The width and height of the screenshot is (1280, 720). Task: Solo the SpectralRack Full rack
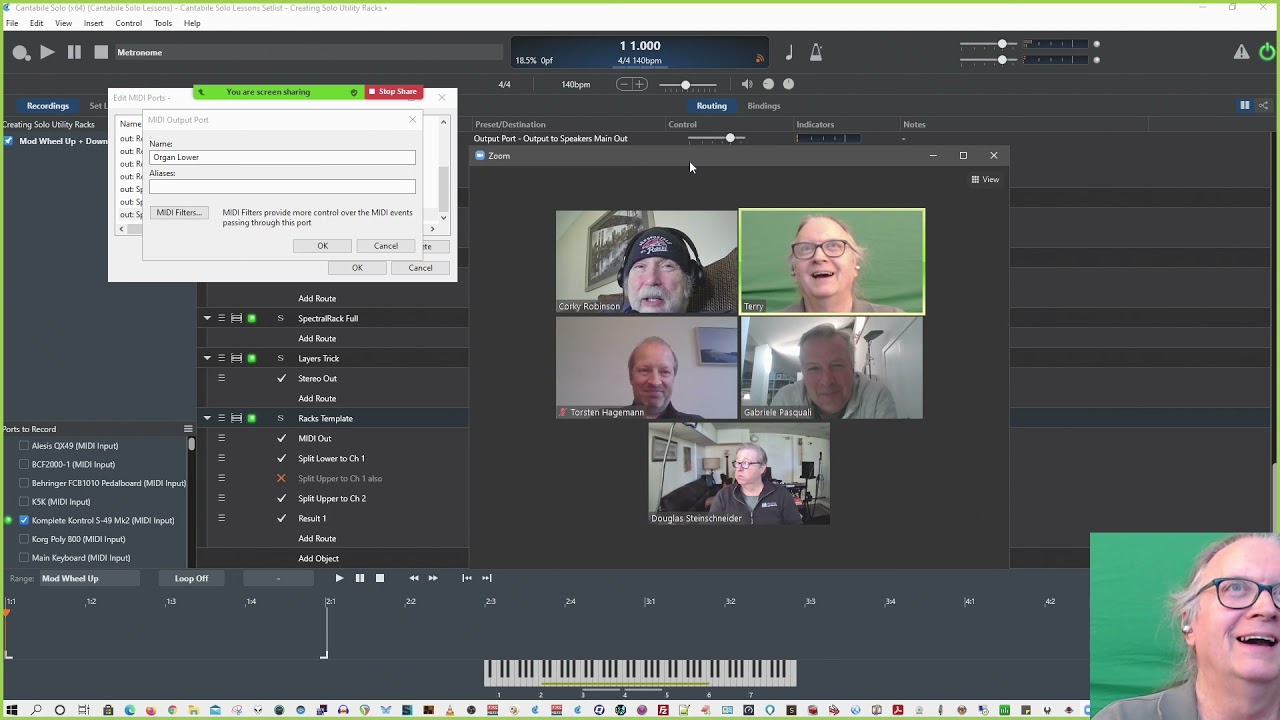point(280,318)
